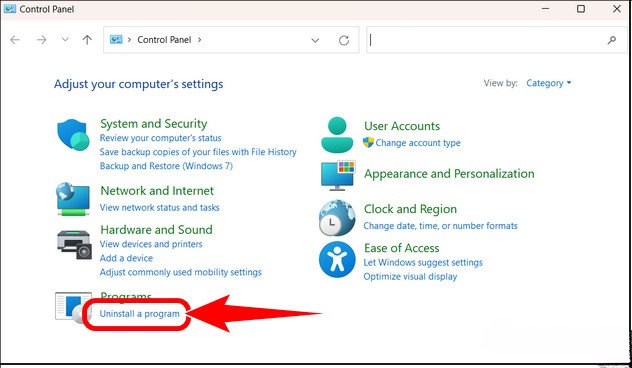Maximize the Control Panel window
The width and height of the screenshot is (632, 368).
[x=581, y=9]
